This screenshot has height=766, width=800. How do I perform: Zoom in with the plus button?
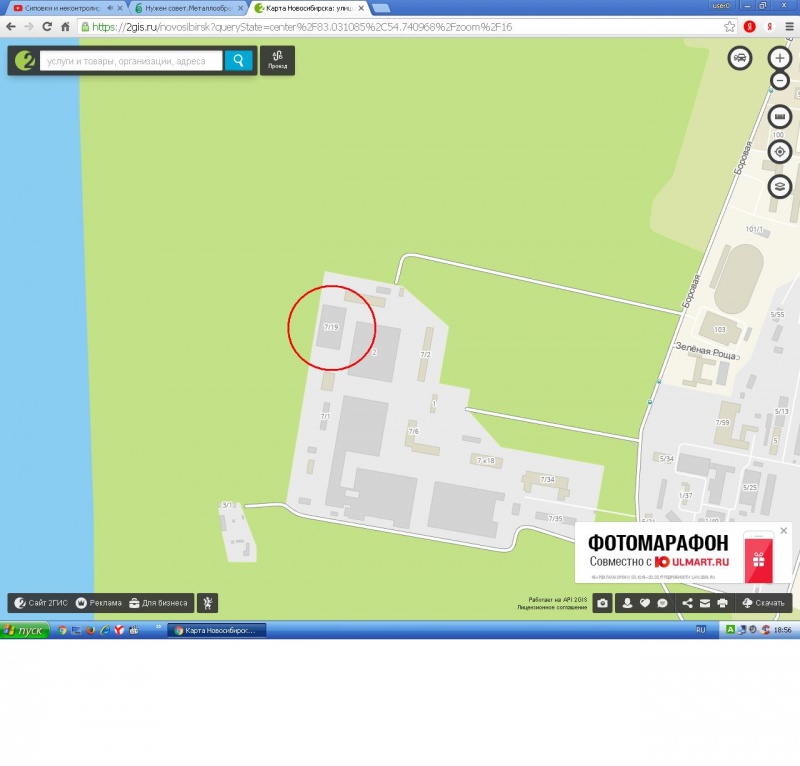[780, 59]
